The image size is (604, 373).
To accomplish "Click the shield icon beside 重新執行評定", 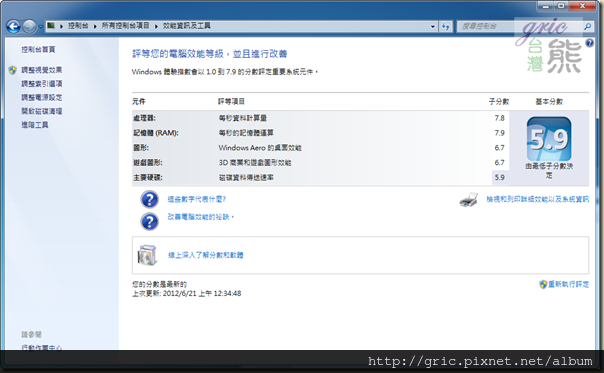I will [x=543, y=284].
